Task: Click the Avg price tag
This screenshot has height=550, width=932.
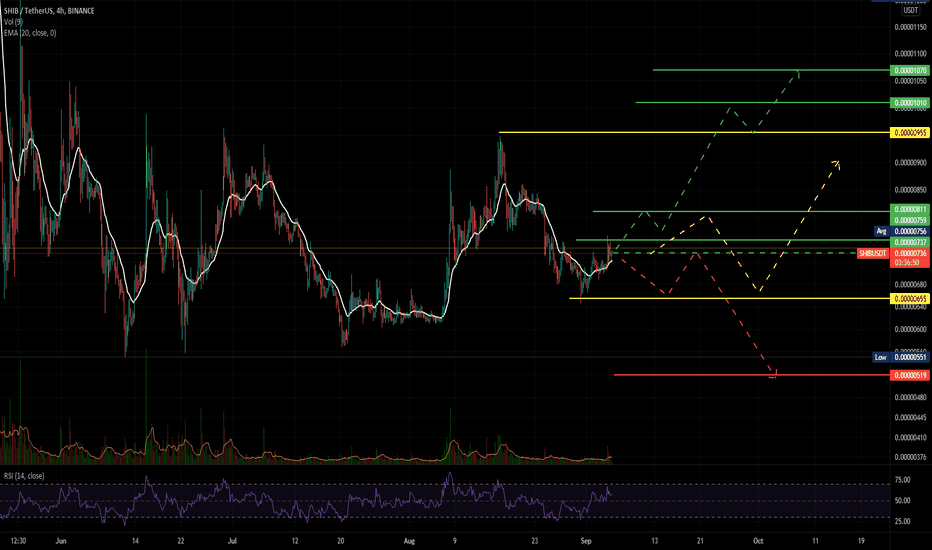Action: click(x=881, y=231)
